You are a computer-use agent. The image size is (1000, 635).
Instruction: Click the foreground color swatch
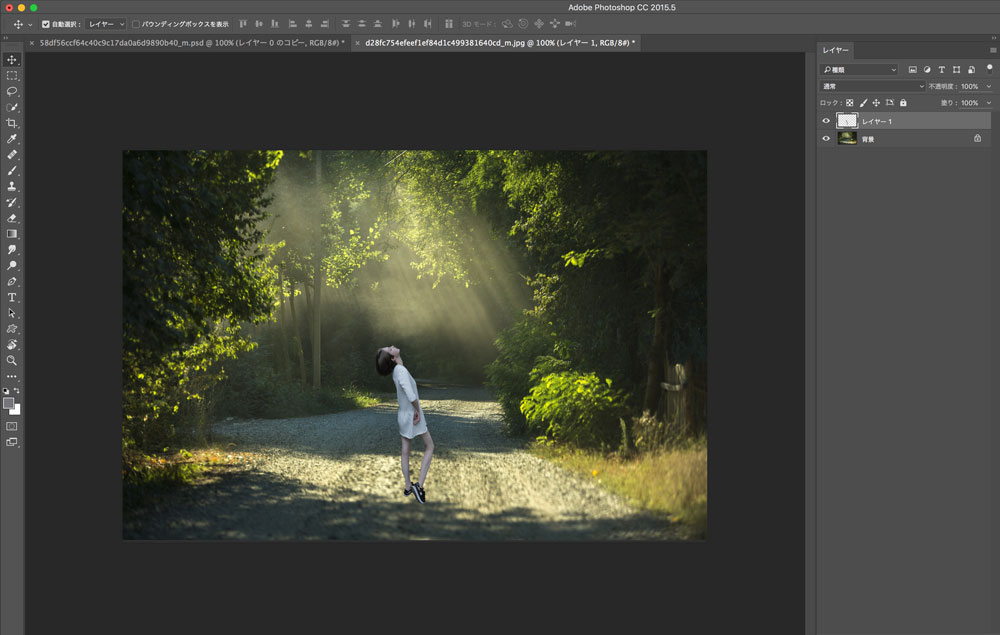(x=8, y=403)
